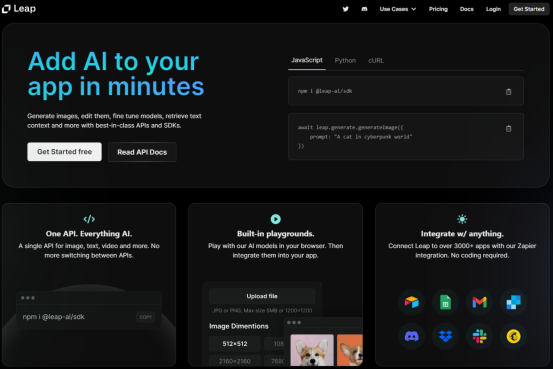
Task: Click the 'Built-in playgrounds.' heading
Action: 275,234
